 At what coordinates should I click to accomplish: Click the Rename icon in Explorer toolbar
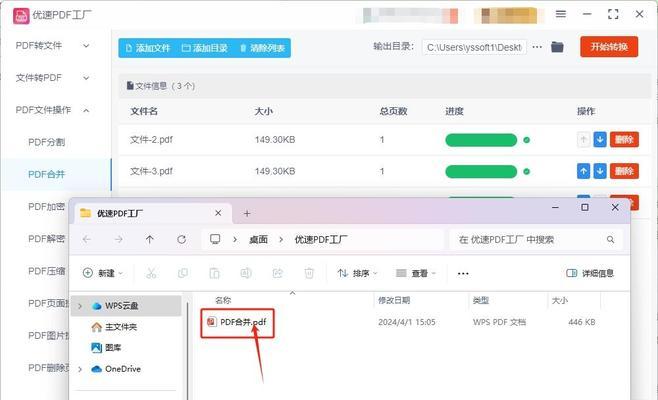click(x=246, y=273)
